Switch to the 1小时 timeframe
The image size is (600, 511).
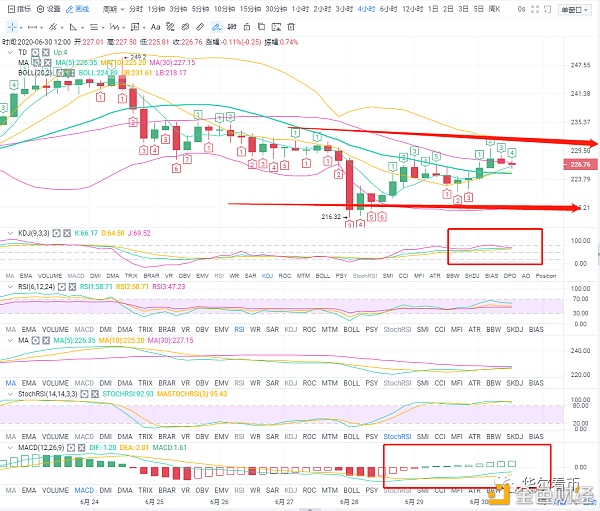pos(300,9)
